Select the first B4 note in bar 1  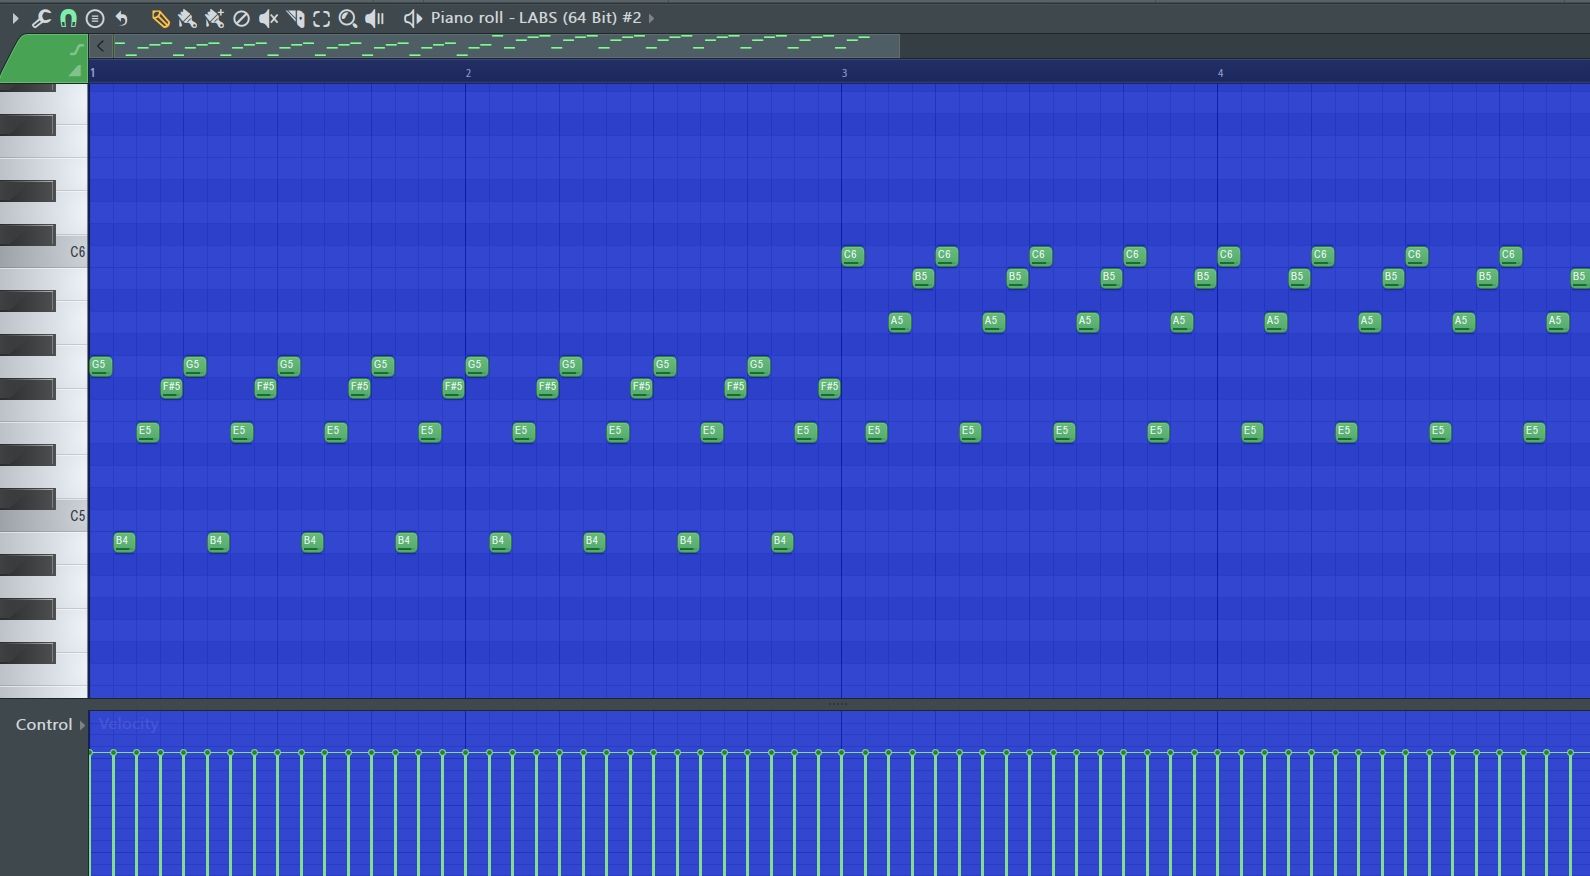click(124, 542)
